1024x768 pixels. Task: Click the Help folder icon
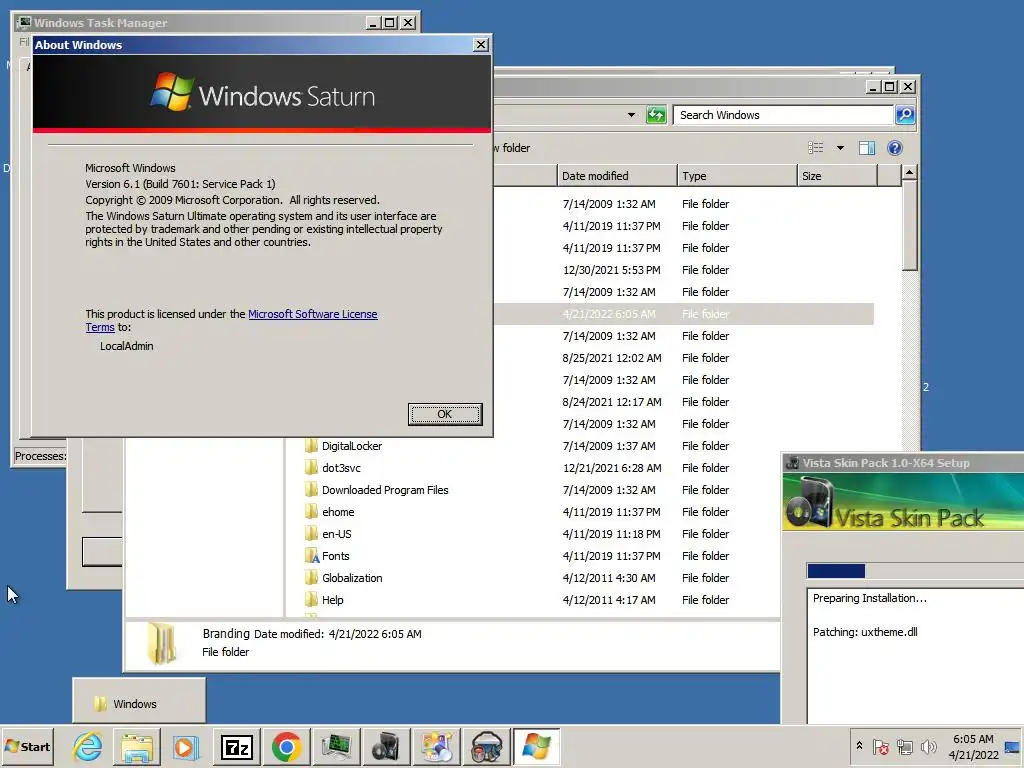(x=312, y=600)
